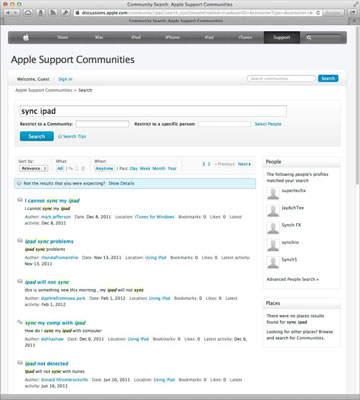
Task: Filter results to past Week
Action: (x=145, y=168)
